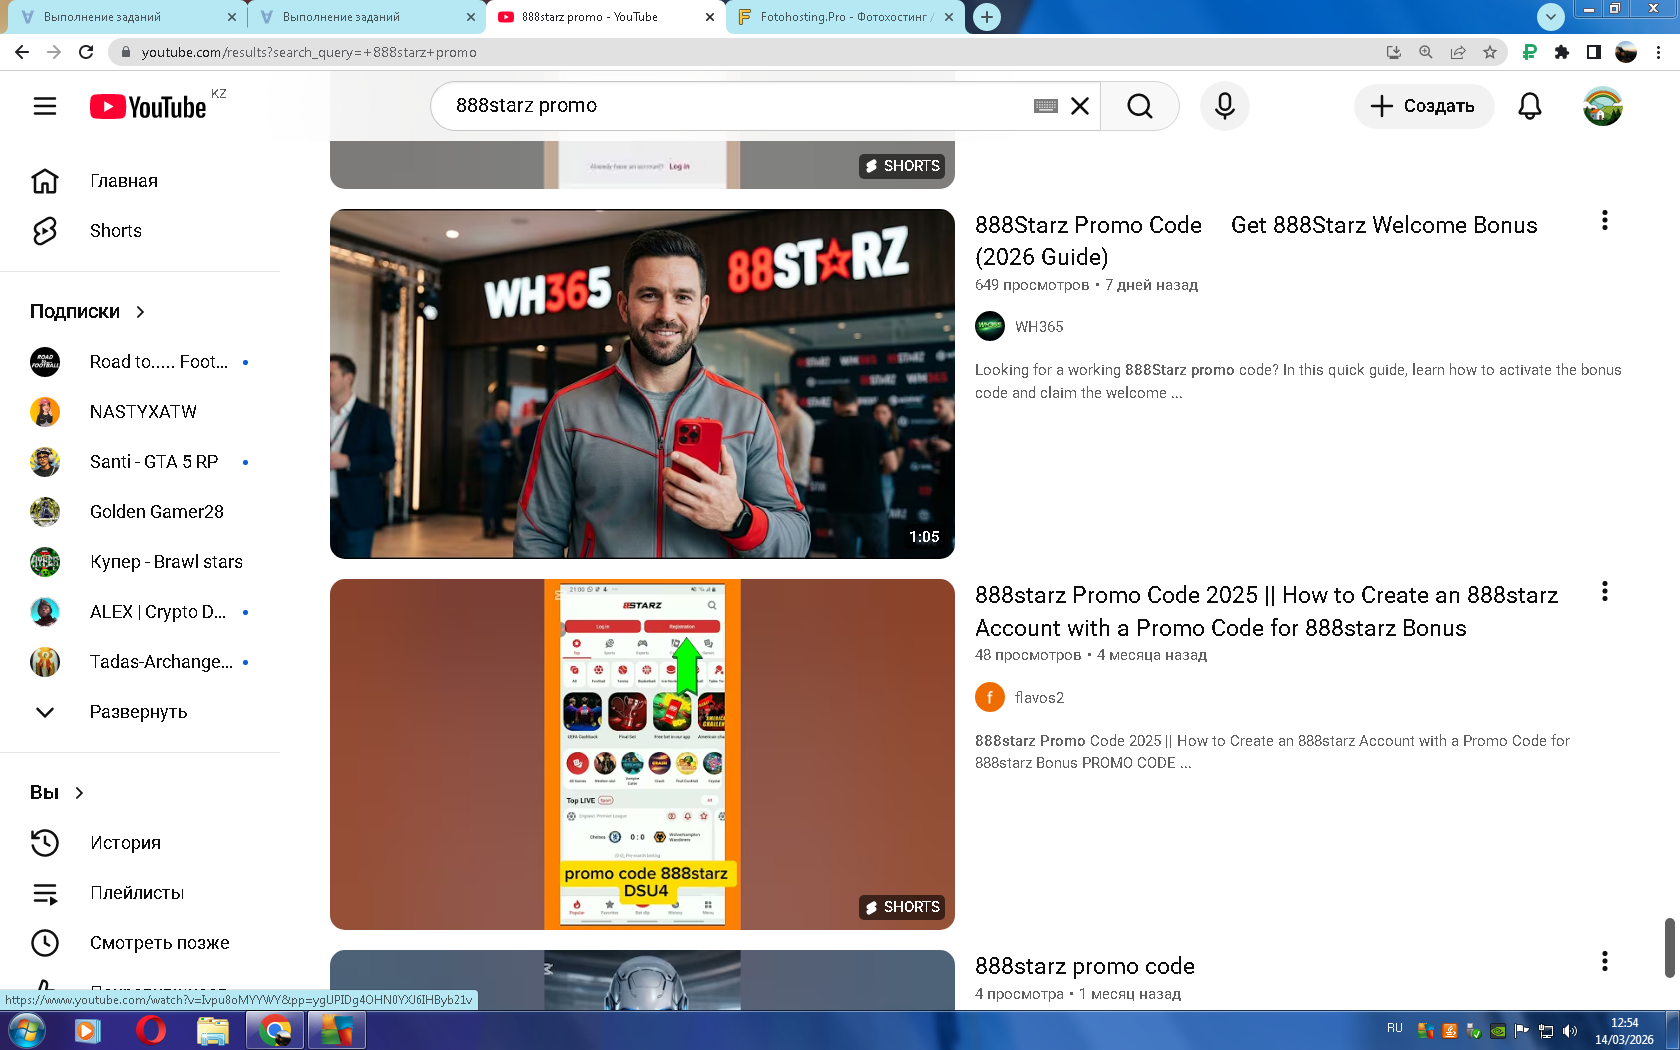This screenshot has height=1050, width=1680.
Task: Clear the search query with X
Action: tap(1080, 106)
